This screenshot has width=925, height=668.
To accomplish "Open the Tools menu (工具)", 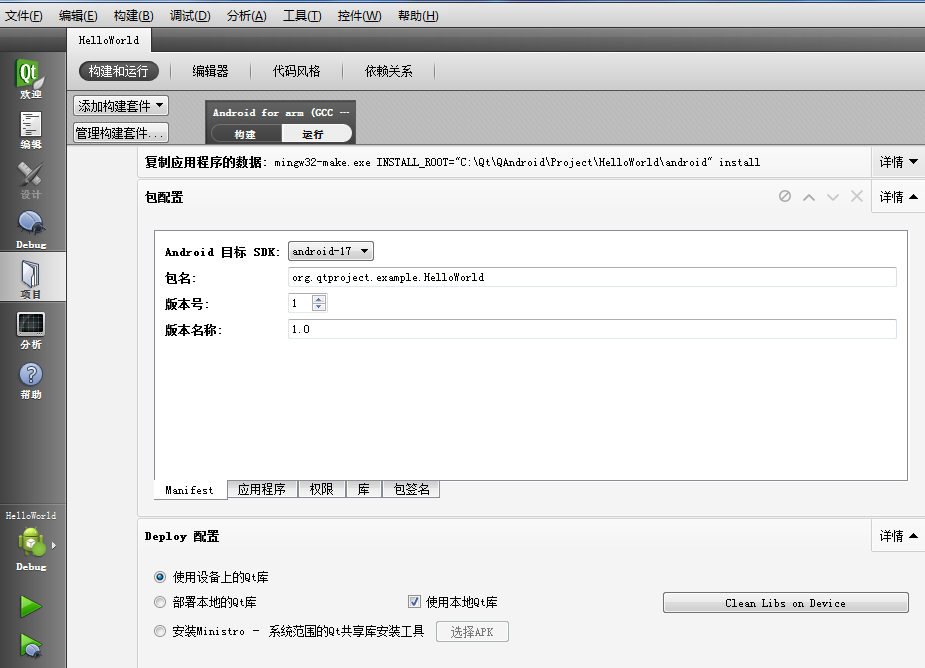I will tap(302, 16).
